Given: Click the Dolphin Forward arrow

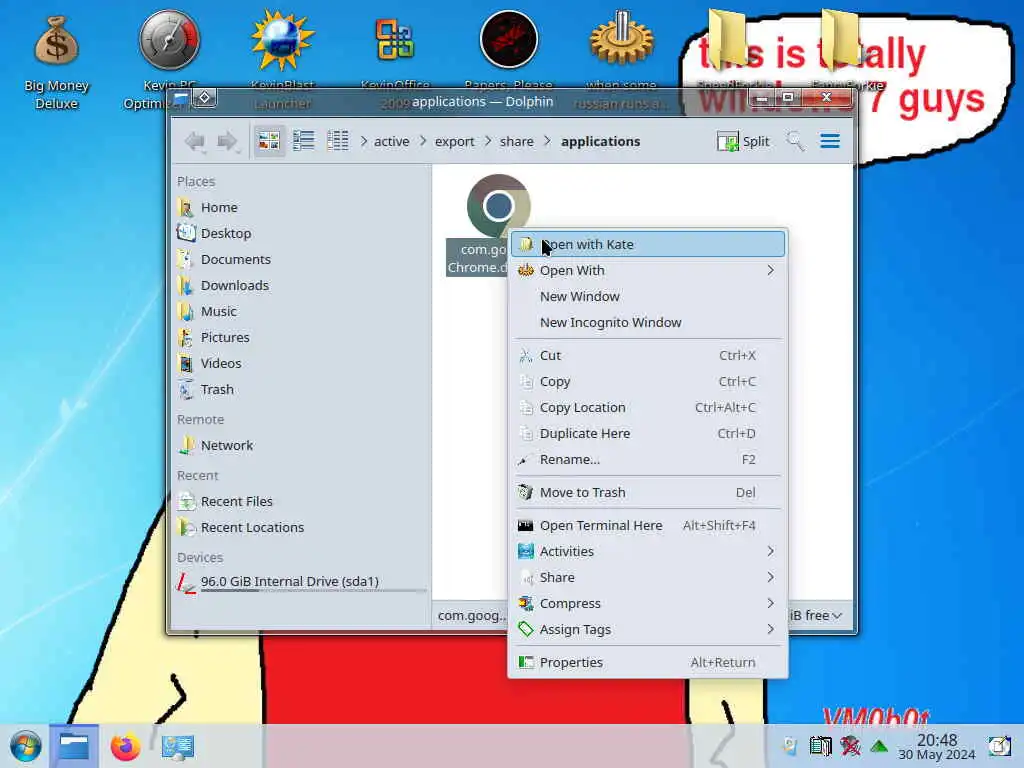Looking at the screenshot, I should (227, 141).
